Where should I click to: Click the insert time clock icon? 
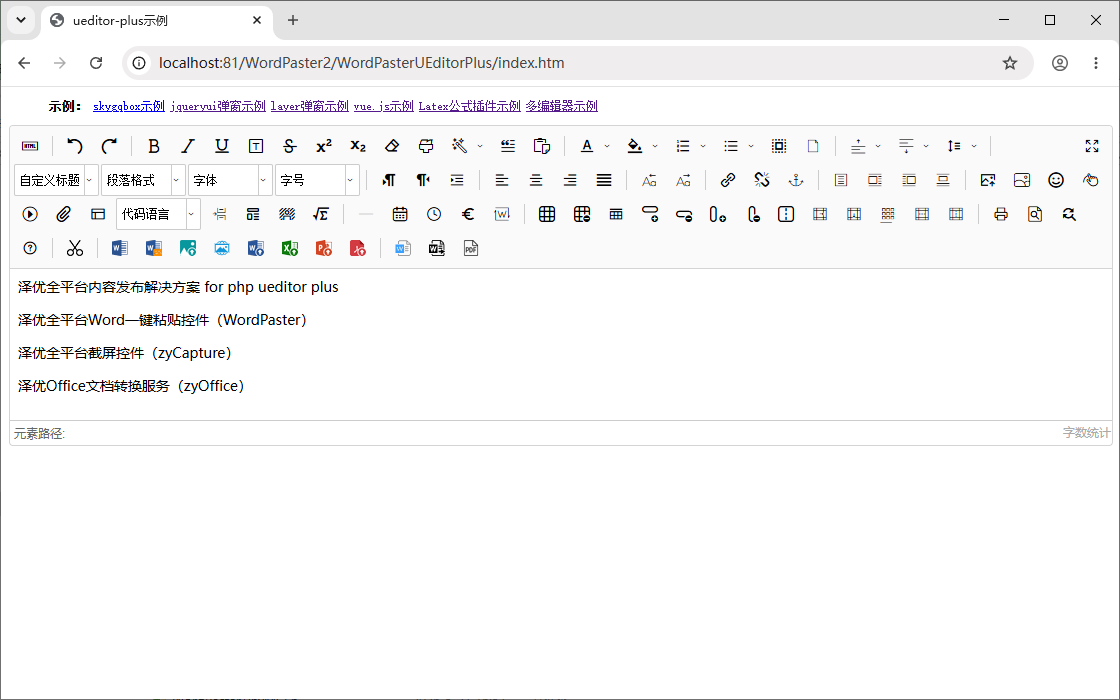pos(434,214)
